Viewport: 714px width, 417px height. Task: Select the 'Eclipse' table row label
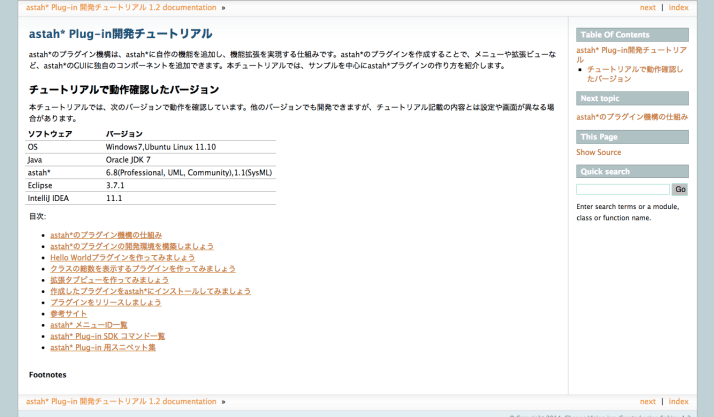(40, 185)
